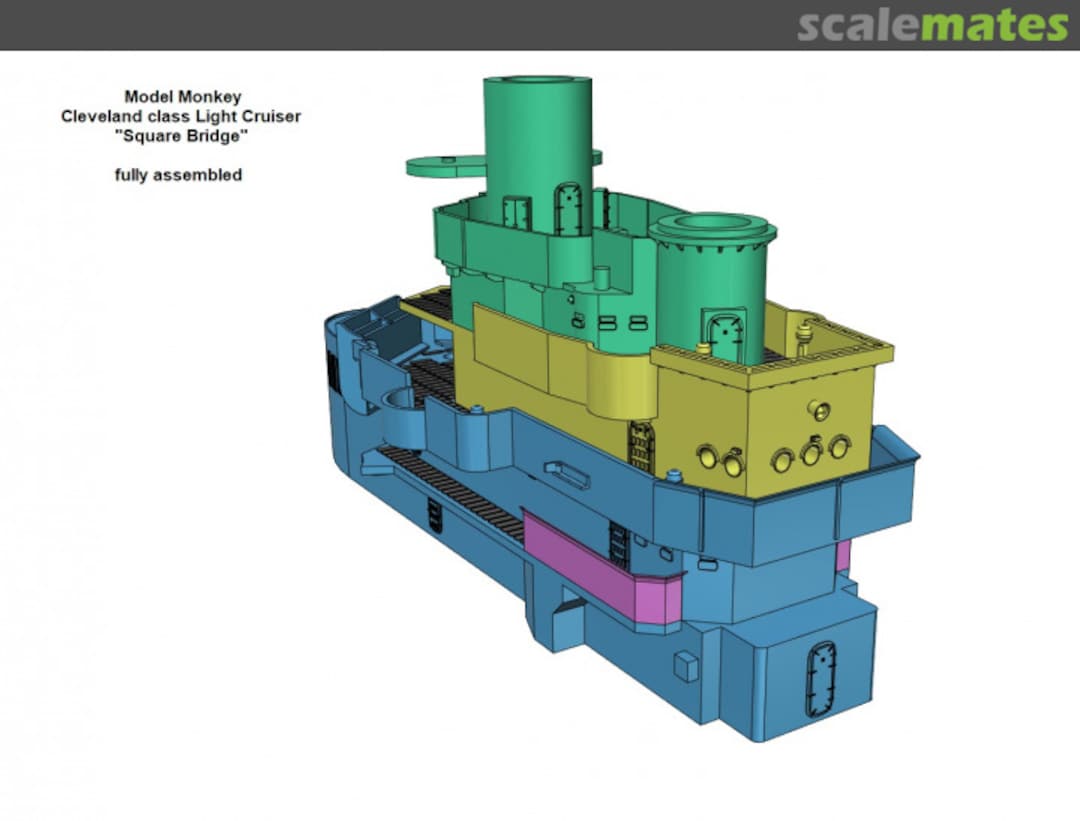This screenshot has width=1080, height=821.
Task: Click the lone upper porthole on the yellow front
Action: click(818, 409)
